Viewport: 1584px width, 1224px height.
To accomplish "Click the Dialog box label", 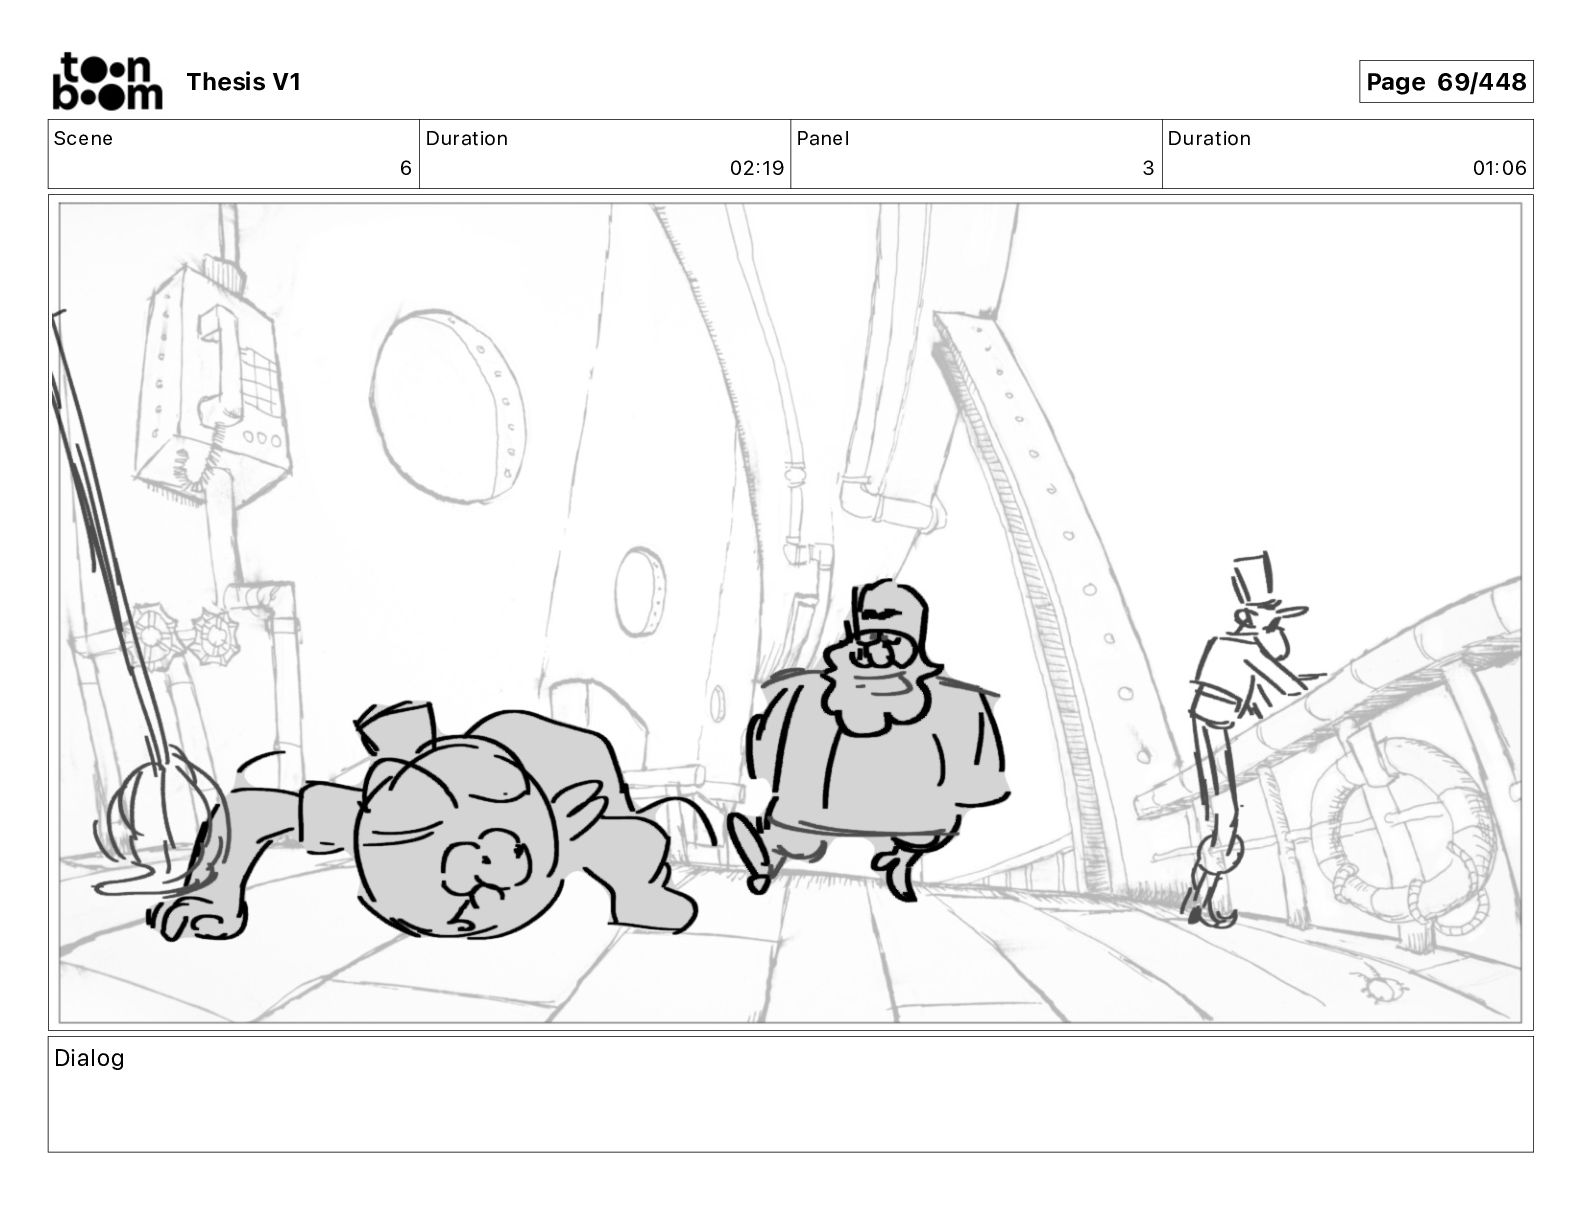I will click(89, 1058).
